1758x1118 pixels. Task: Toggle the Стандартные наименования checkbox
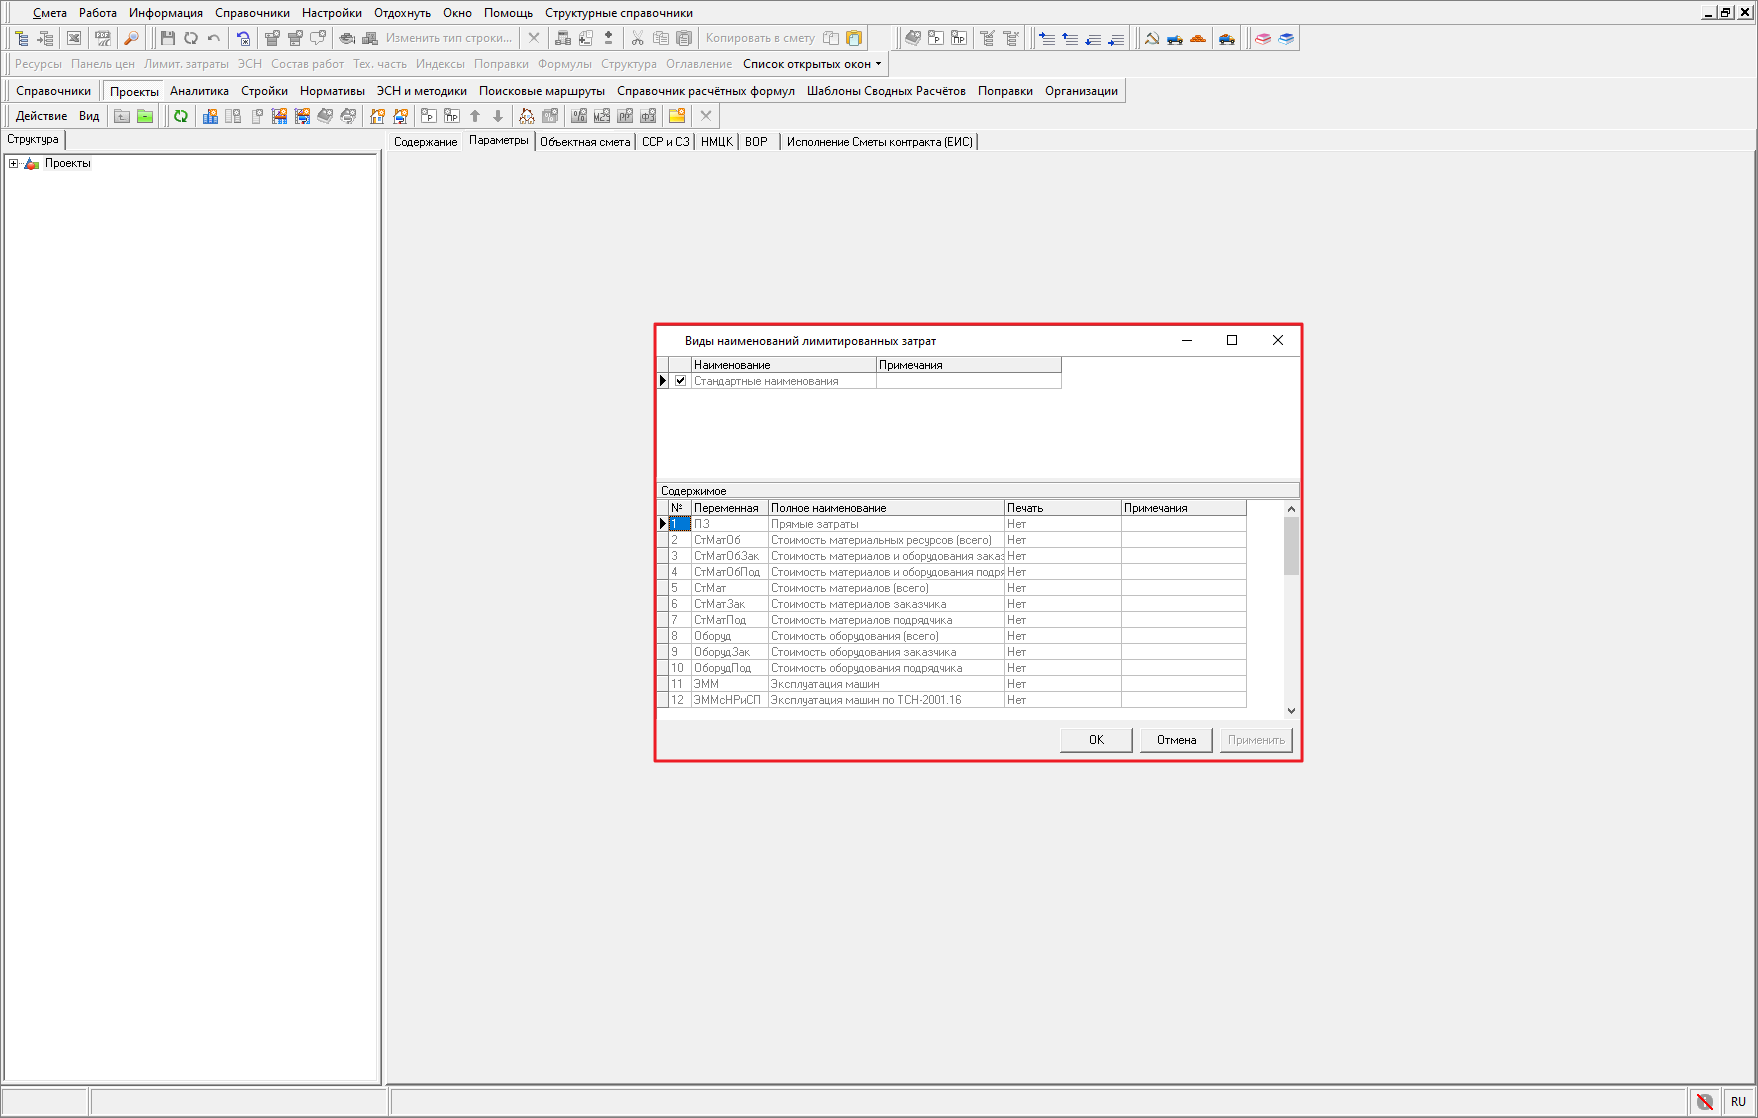pyautogui.click(x=681, y=381)
